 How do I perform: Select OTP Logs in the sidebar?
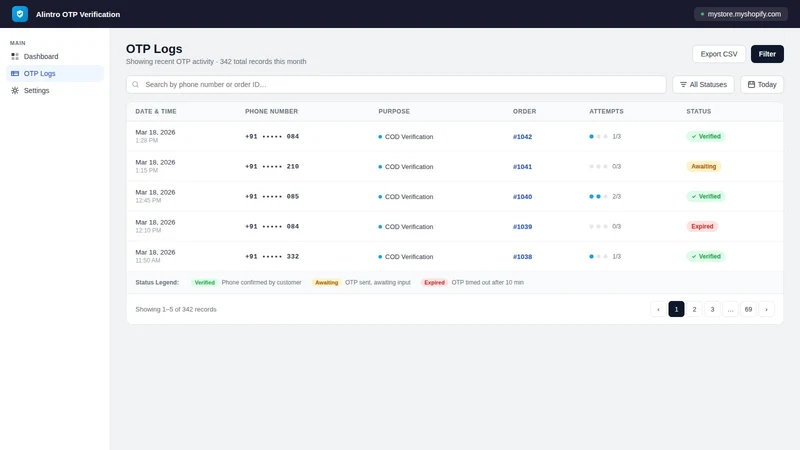55,73
